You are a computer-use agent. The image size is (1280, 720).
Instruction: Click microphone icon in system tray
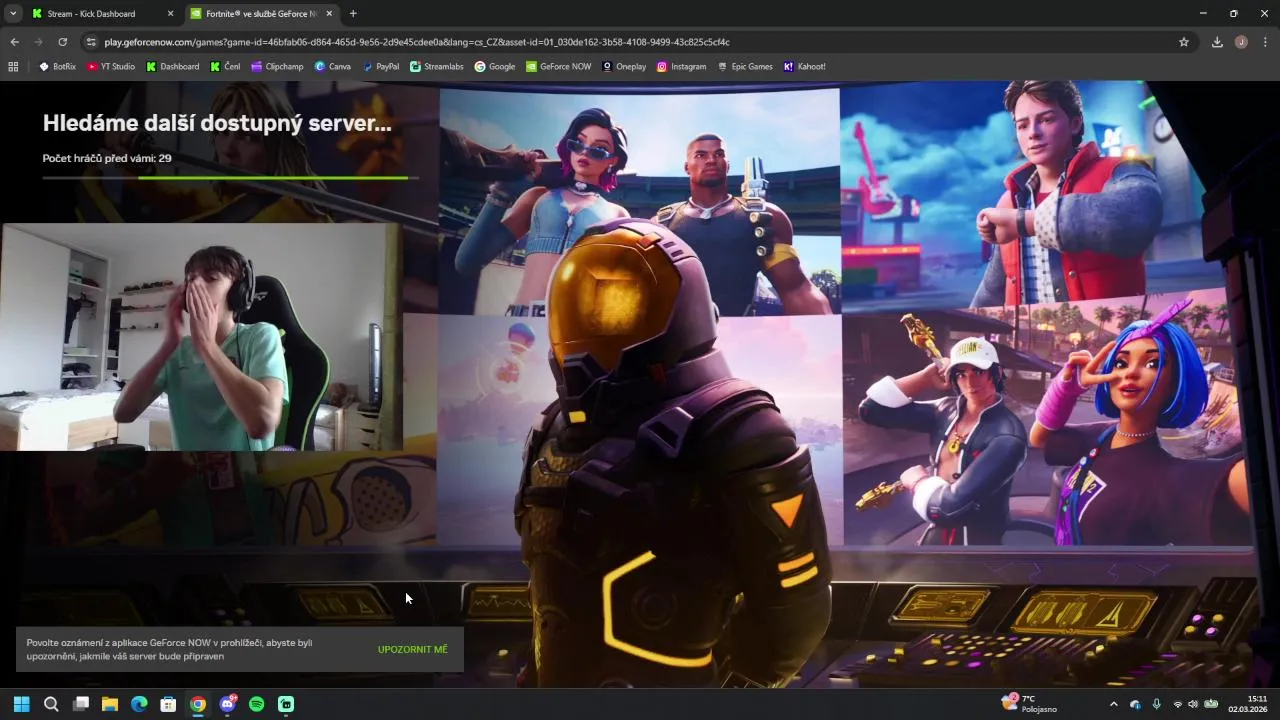(x=1157, y=704)
